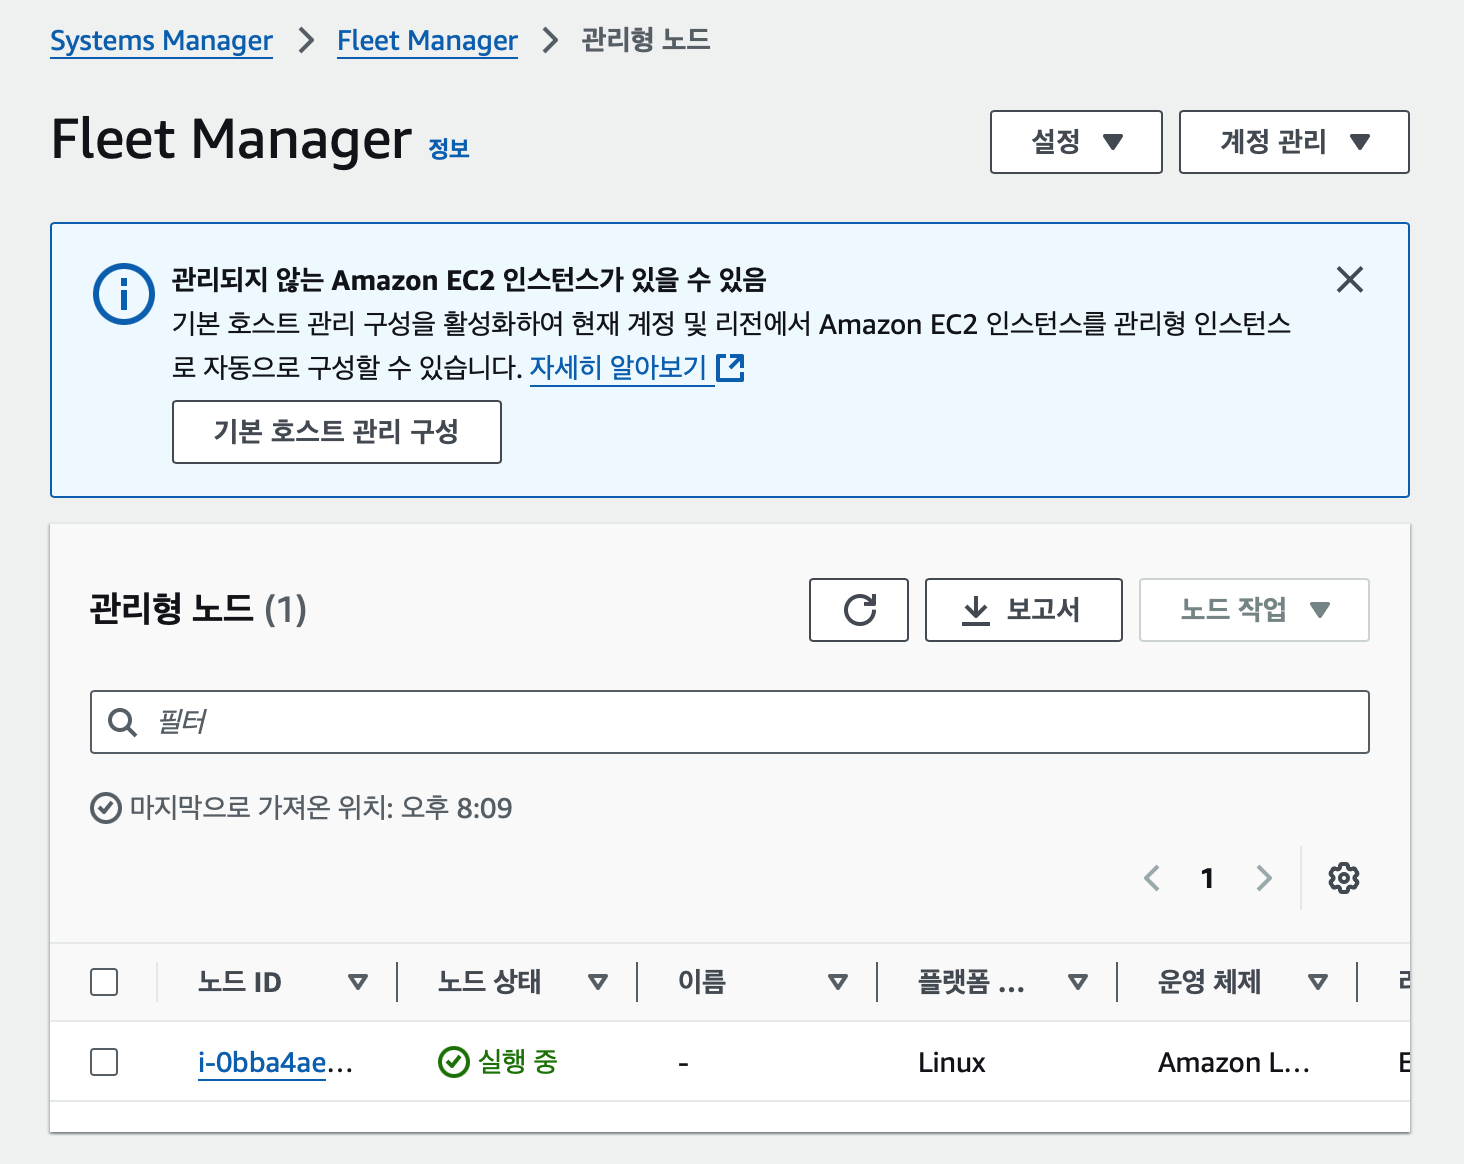Sort by 운영 체제 column arrow
The height and width of the screenshot is (1164, 1464).
pyautogui.click(x=1318, y=982)
